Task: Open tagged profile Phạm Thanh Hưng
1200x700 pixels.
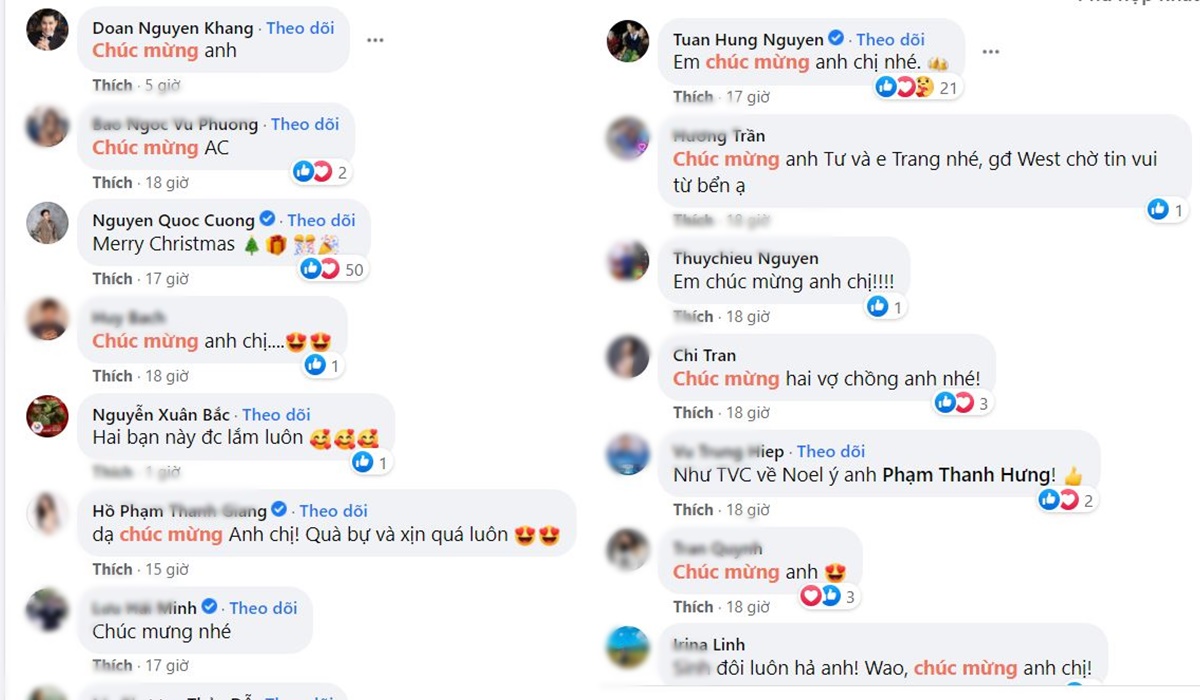Action: [x=968, y=475]
